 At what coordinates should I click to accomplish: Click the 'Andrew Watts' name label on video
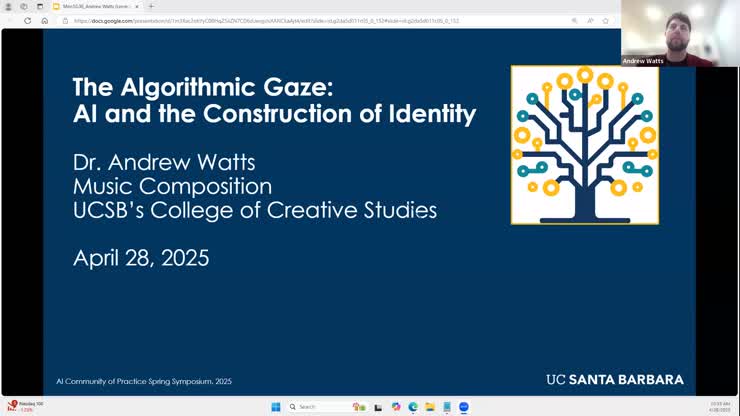pos(643,61)
